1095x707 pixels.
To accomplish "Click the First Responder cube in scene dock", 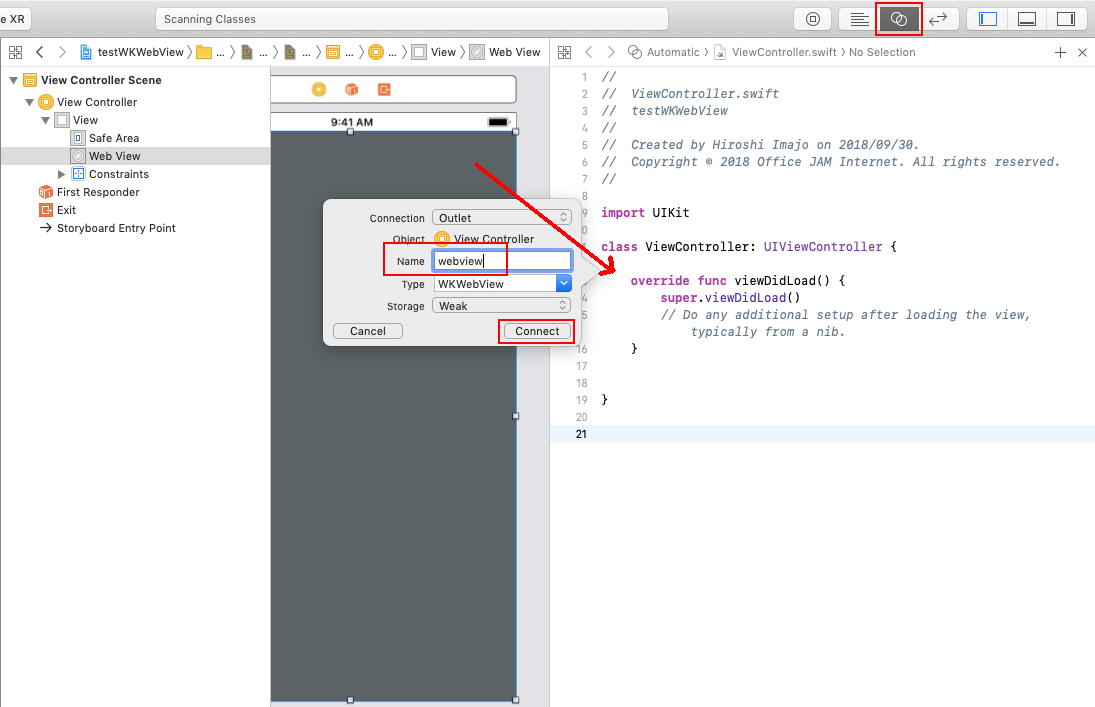I will click(x=351, y=90).
